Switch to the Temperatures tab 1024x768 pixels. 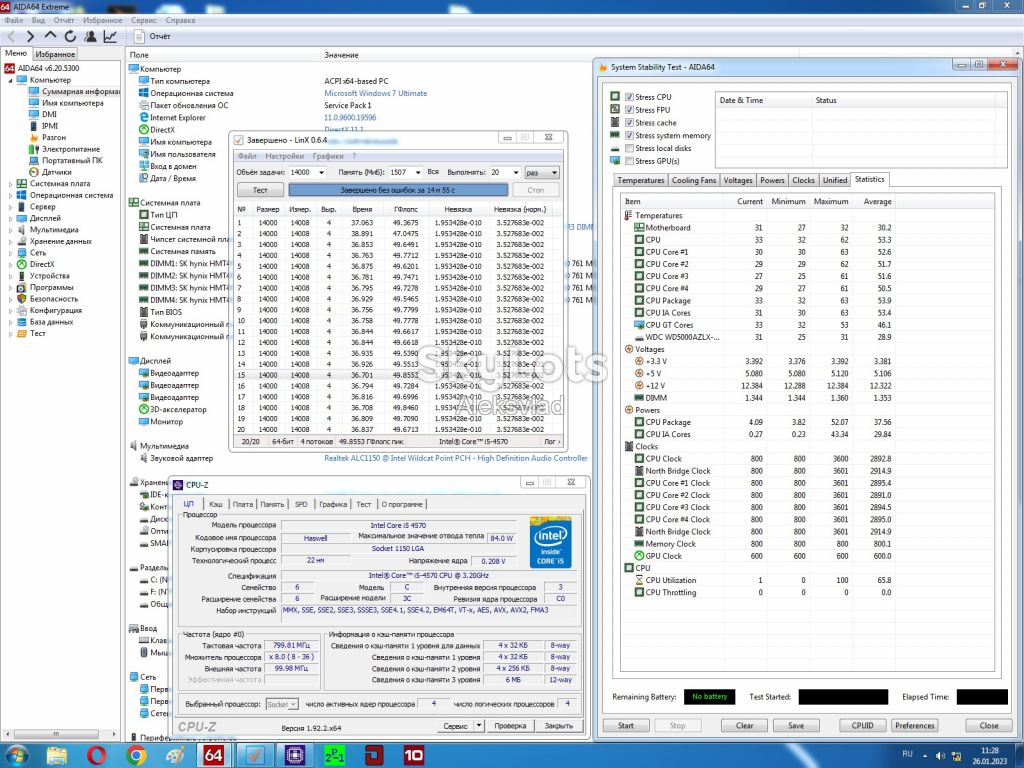click(641, 180)
